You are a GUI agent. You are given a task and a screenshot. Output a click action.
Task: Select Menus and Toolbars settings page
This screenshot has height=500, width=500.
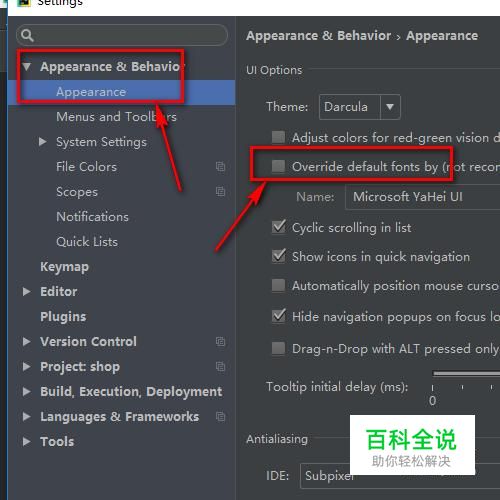(x=116, y=117)
